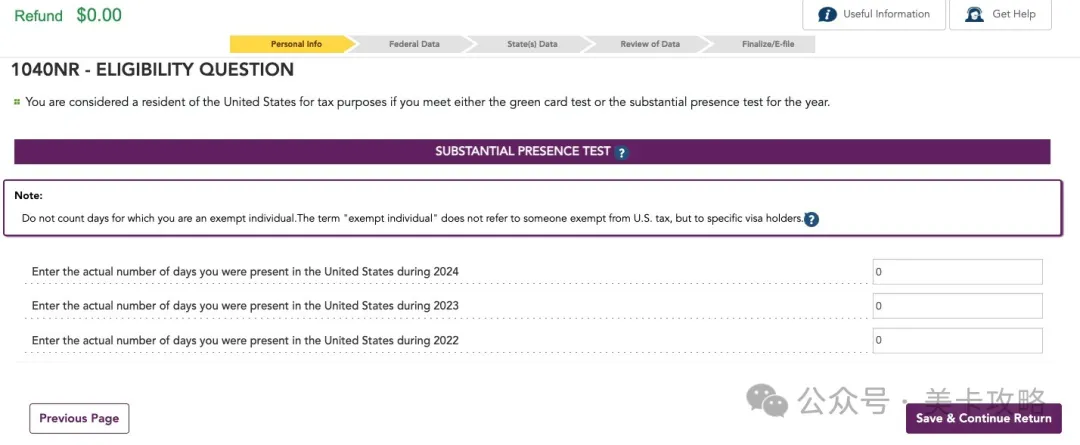Click the 1040NR Eligibility Question heading
The image size is (1080, 445).
pos(152,70)
